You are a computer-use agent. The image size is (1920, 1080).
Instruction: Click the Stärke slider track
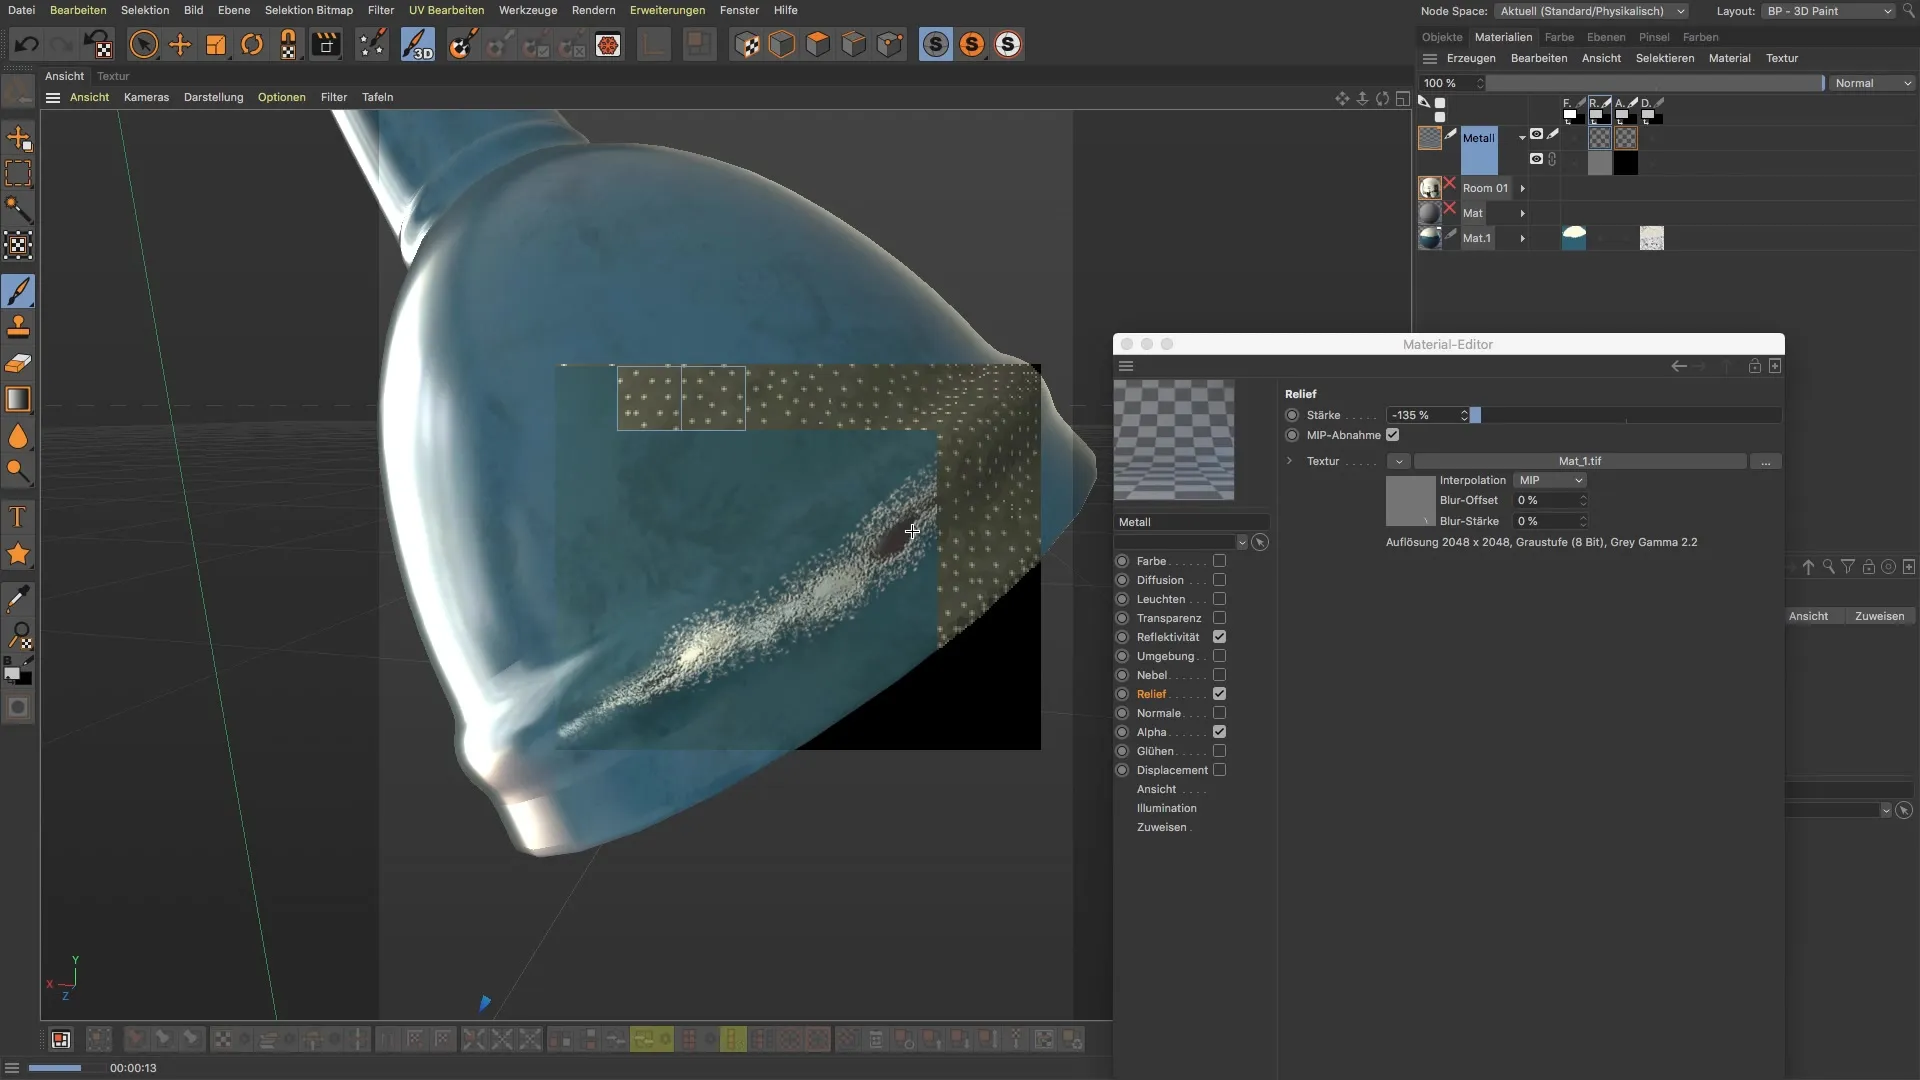[x=1626, y=415]
